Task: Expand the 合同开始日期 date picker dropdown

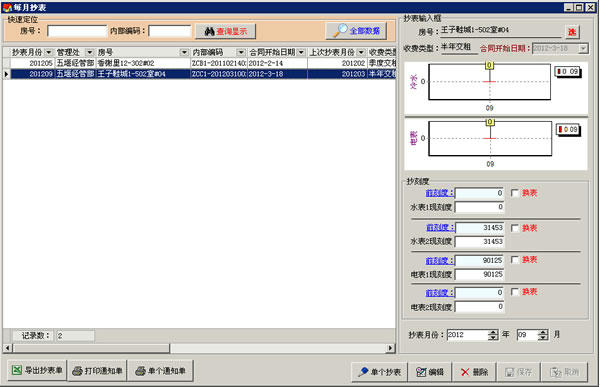Action: coord(583,49)
